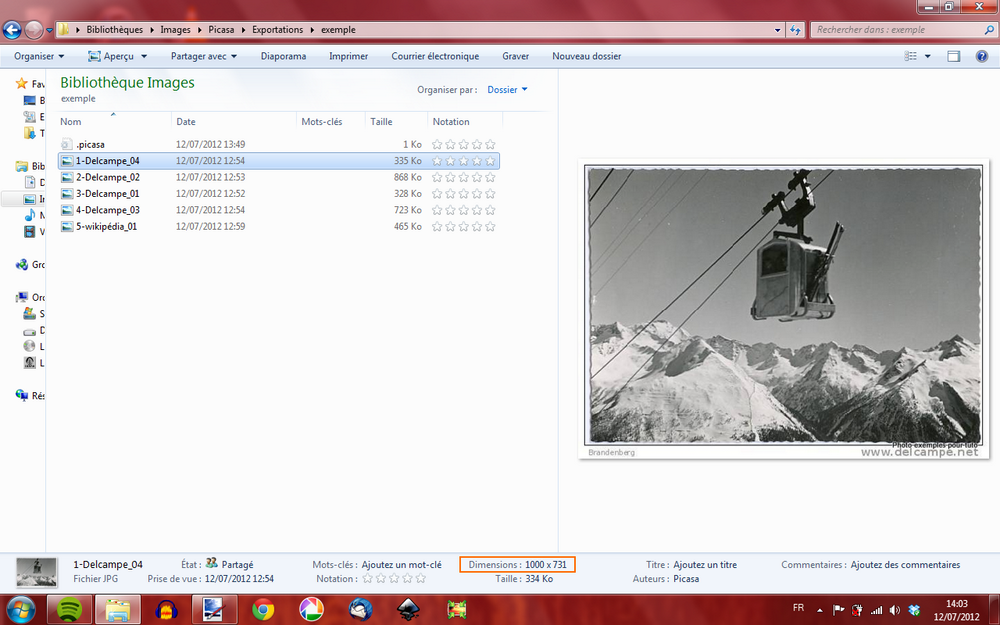Select the Music note library icon in the sidebar
This screenshot has width=1000, height=625.
[x=29, y=216]
